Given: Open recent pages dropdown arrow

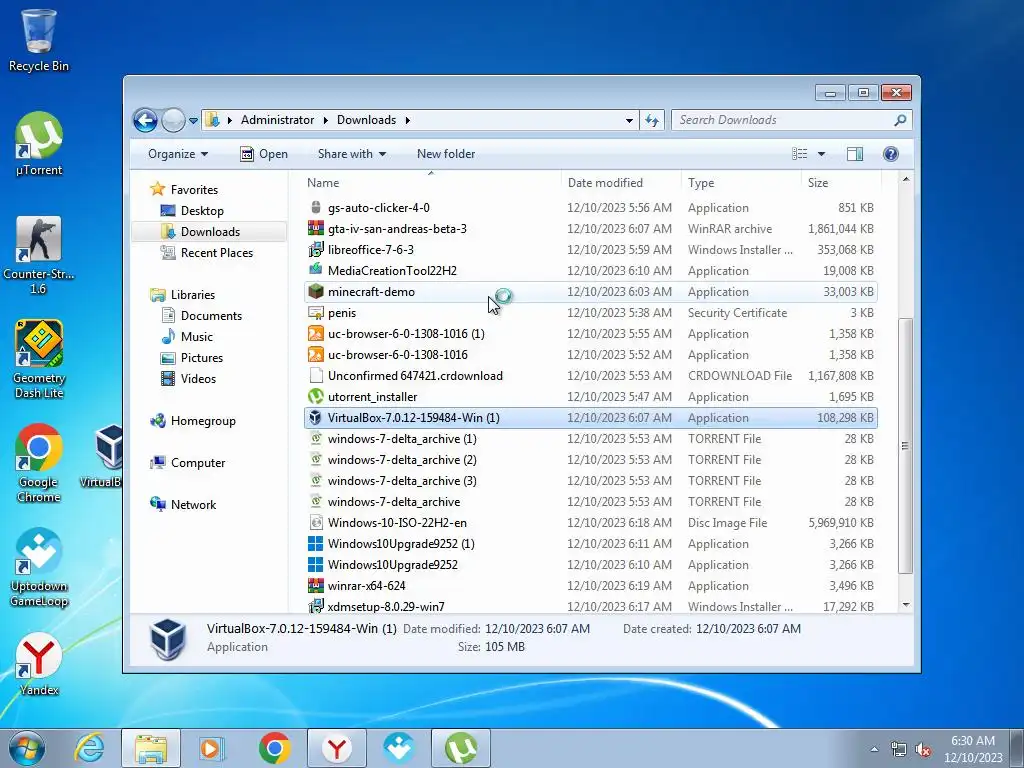Looking at the screenshot, I should [x=193, y=121].
